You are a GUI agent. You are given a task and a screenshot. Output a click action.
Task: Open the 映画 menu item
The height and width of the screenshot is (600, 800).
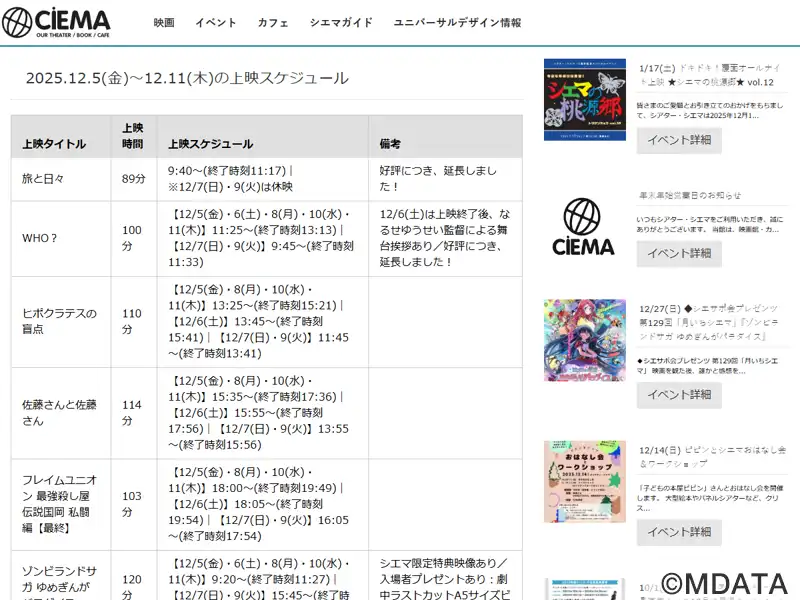pyautogui.click(x=164, y=22)
